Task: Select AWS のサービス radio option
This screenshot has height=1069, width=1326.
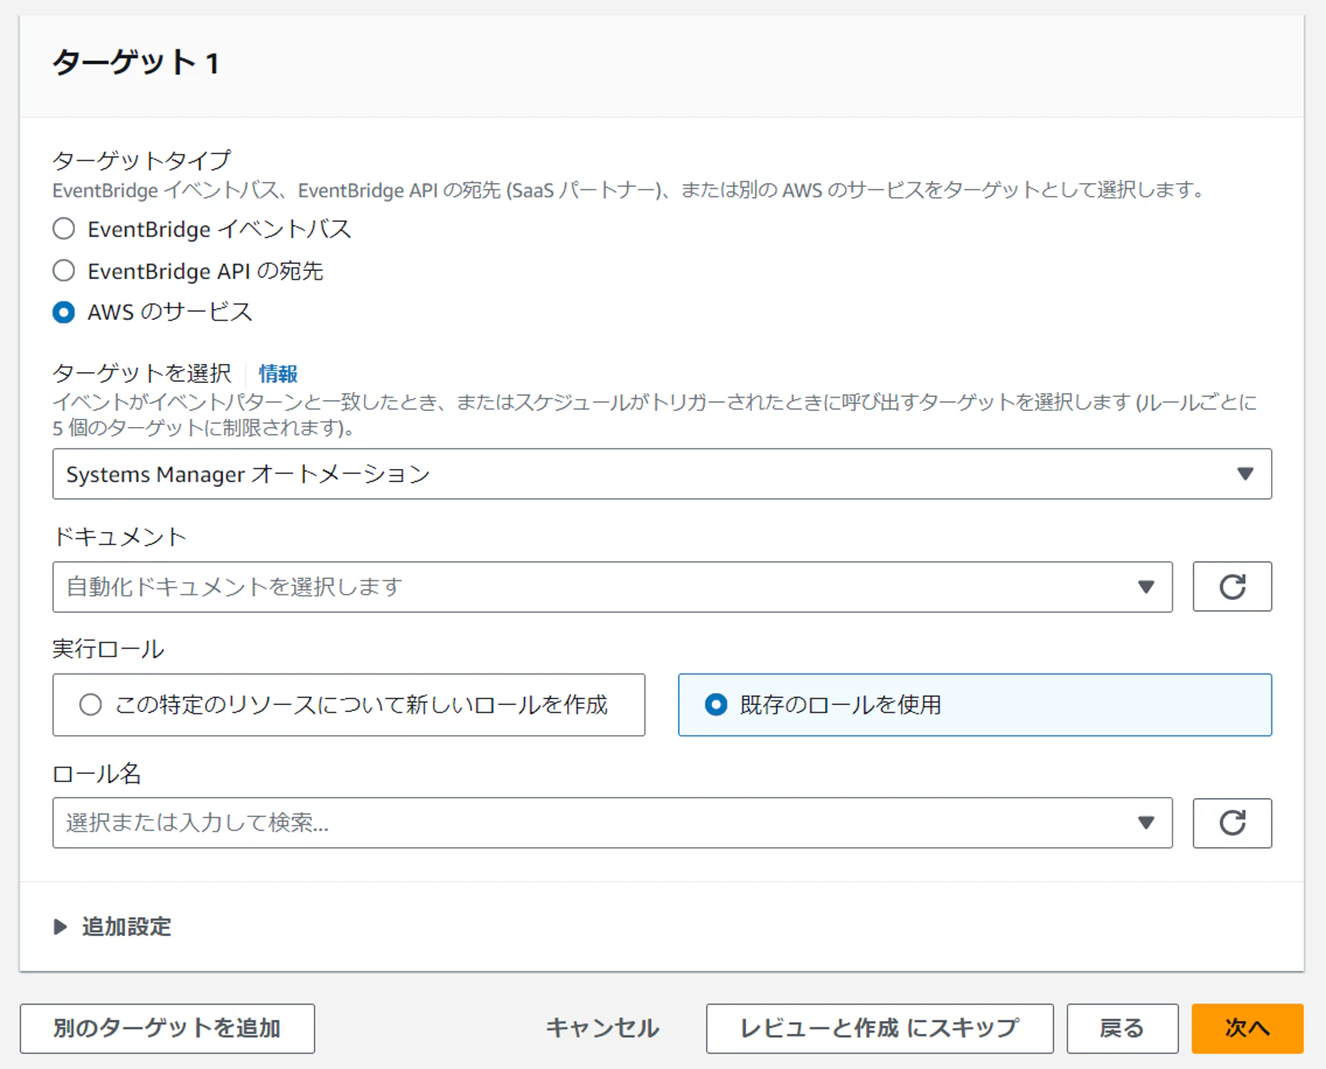Action: tap(64, 312)
